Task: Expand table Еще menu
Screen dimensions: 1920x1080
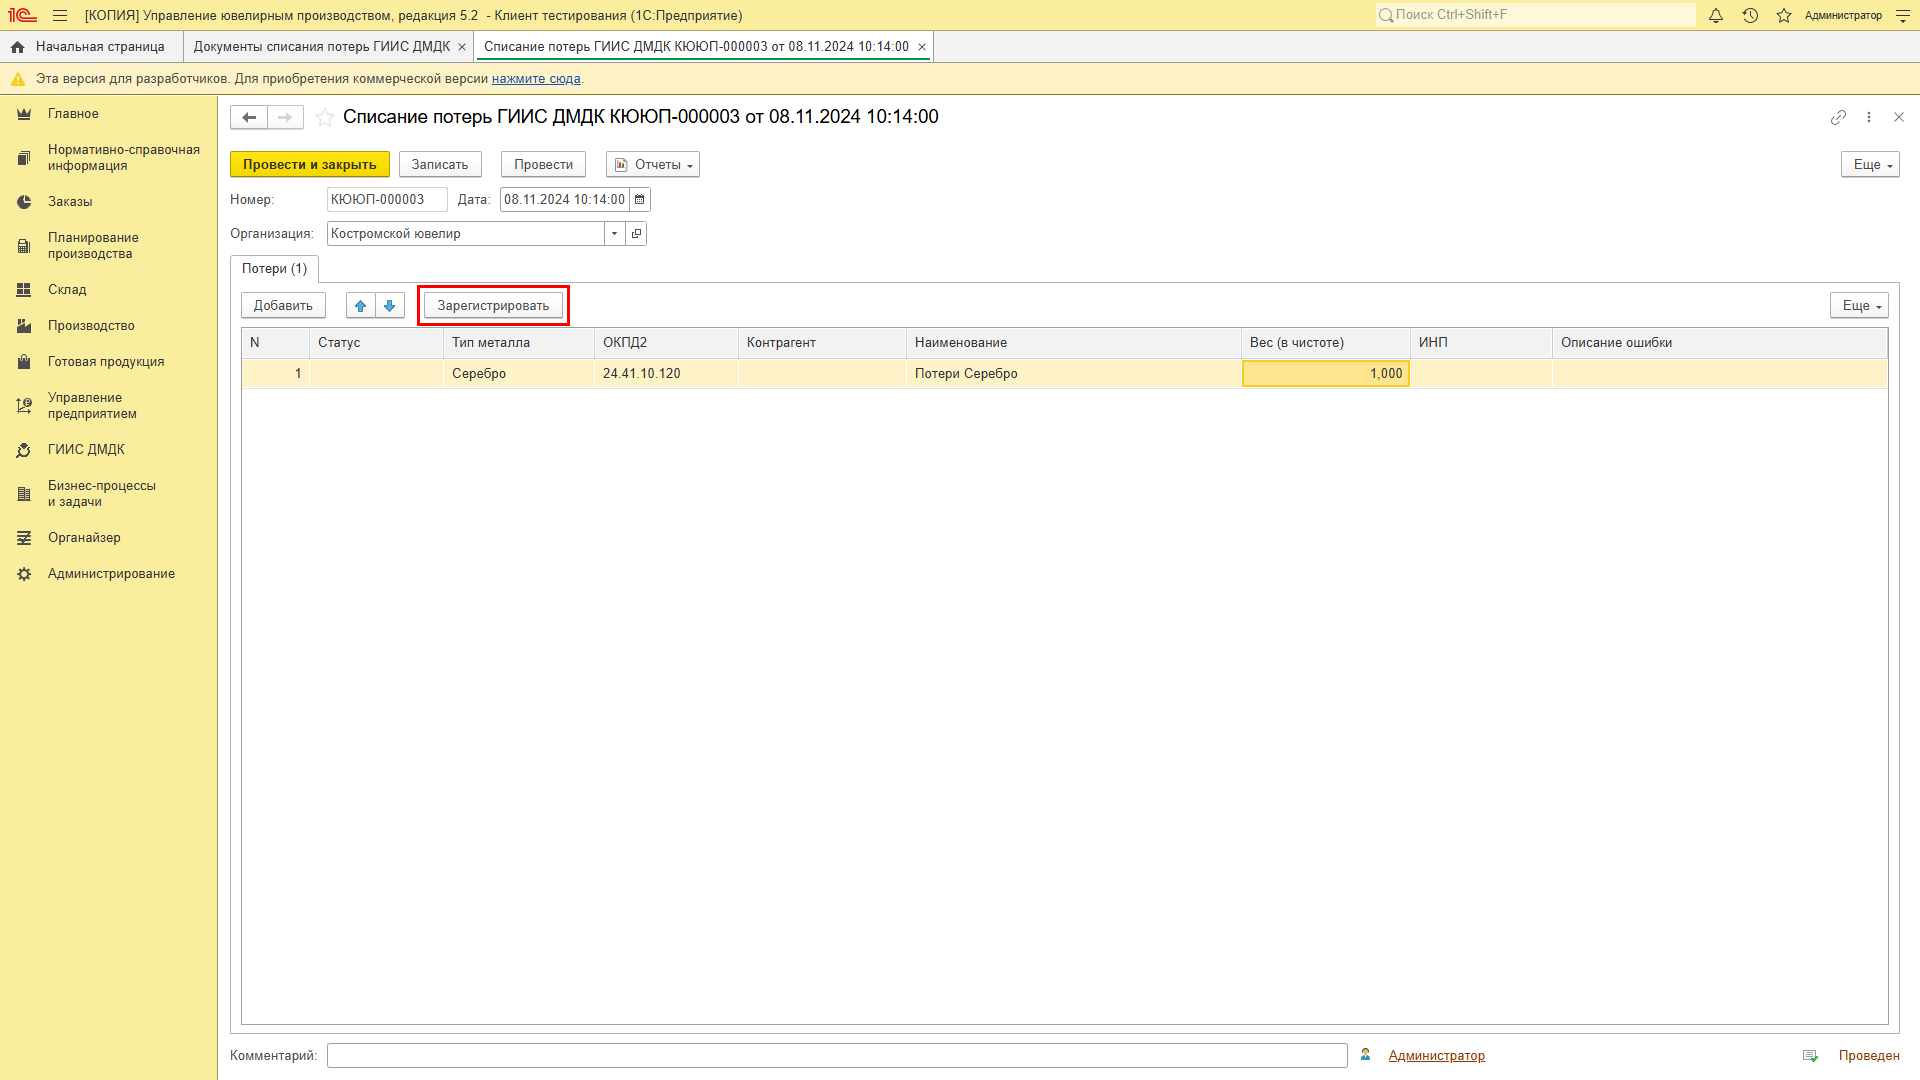Action: pos(1859,306)
